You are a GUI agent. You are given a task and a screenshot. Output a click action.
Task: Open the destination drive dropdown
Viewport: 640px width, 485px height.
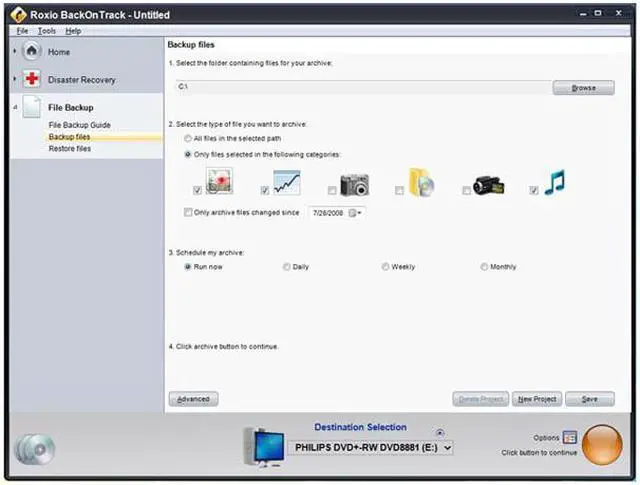pyautogui.click(x=446, y=447)
